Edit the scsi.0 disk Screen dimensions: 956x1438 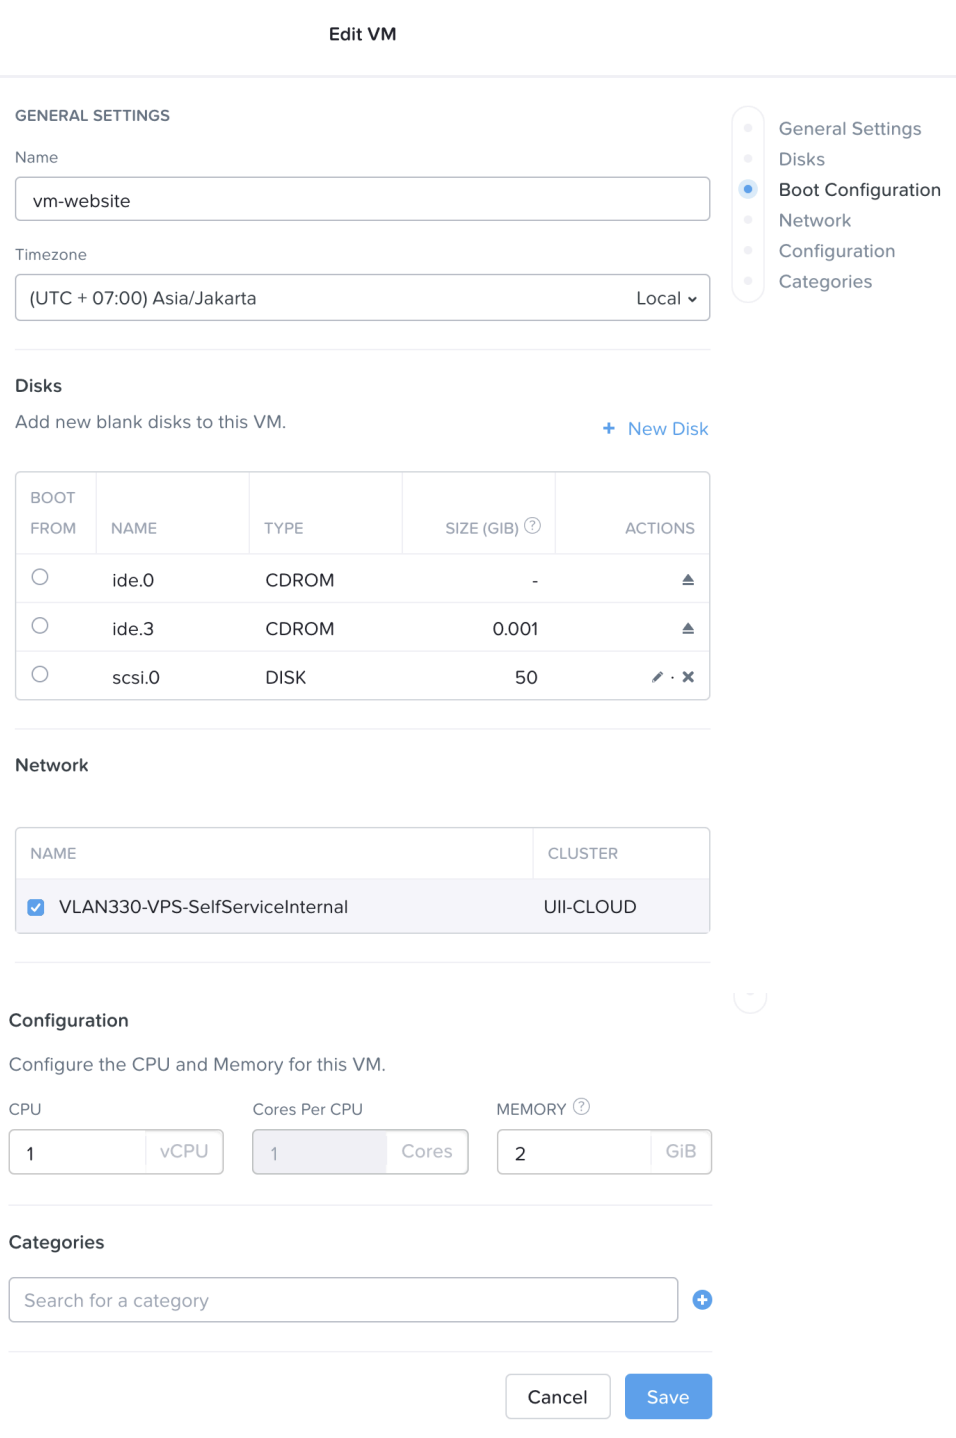657,677
